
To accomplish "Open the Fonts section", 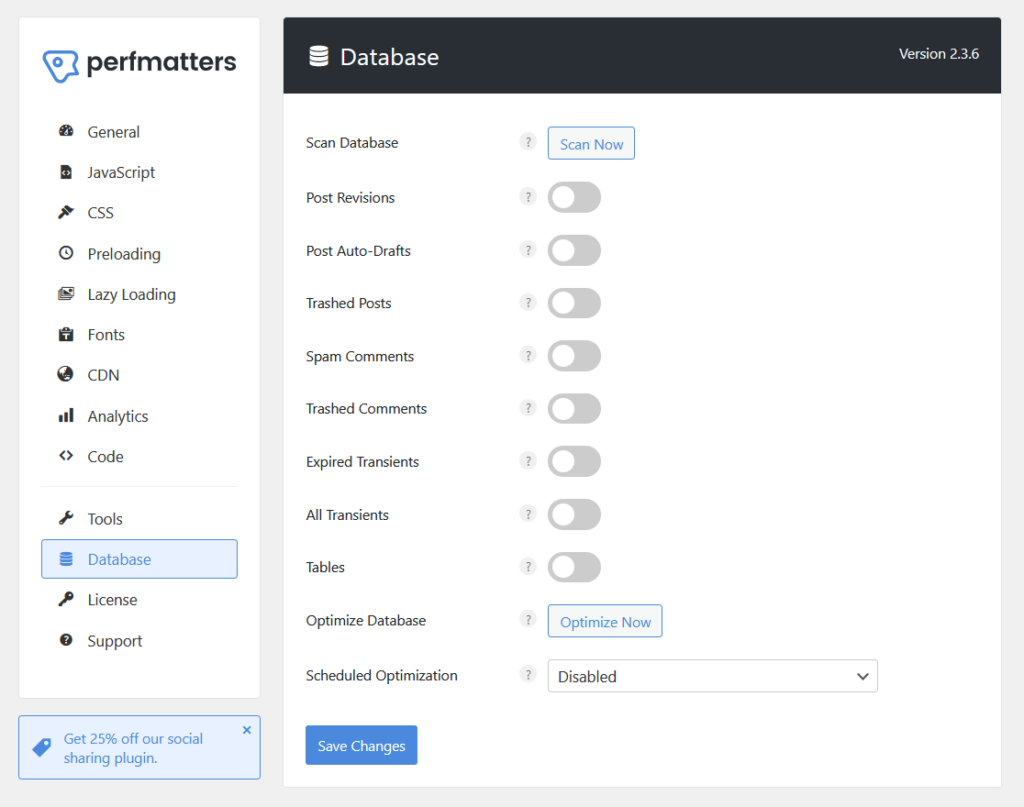I will 140,335.
